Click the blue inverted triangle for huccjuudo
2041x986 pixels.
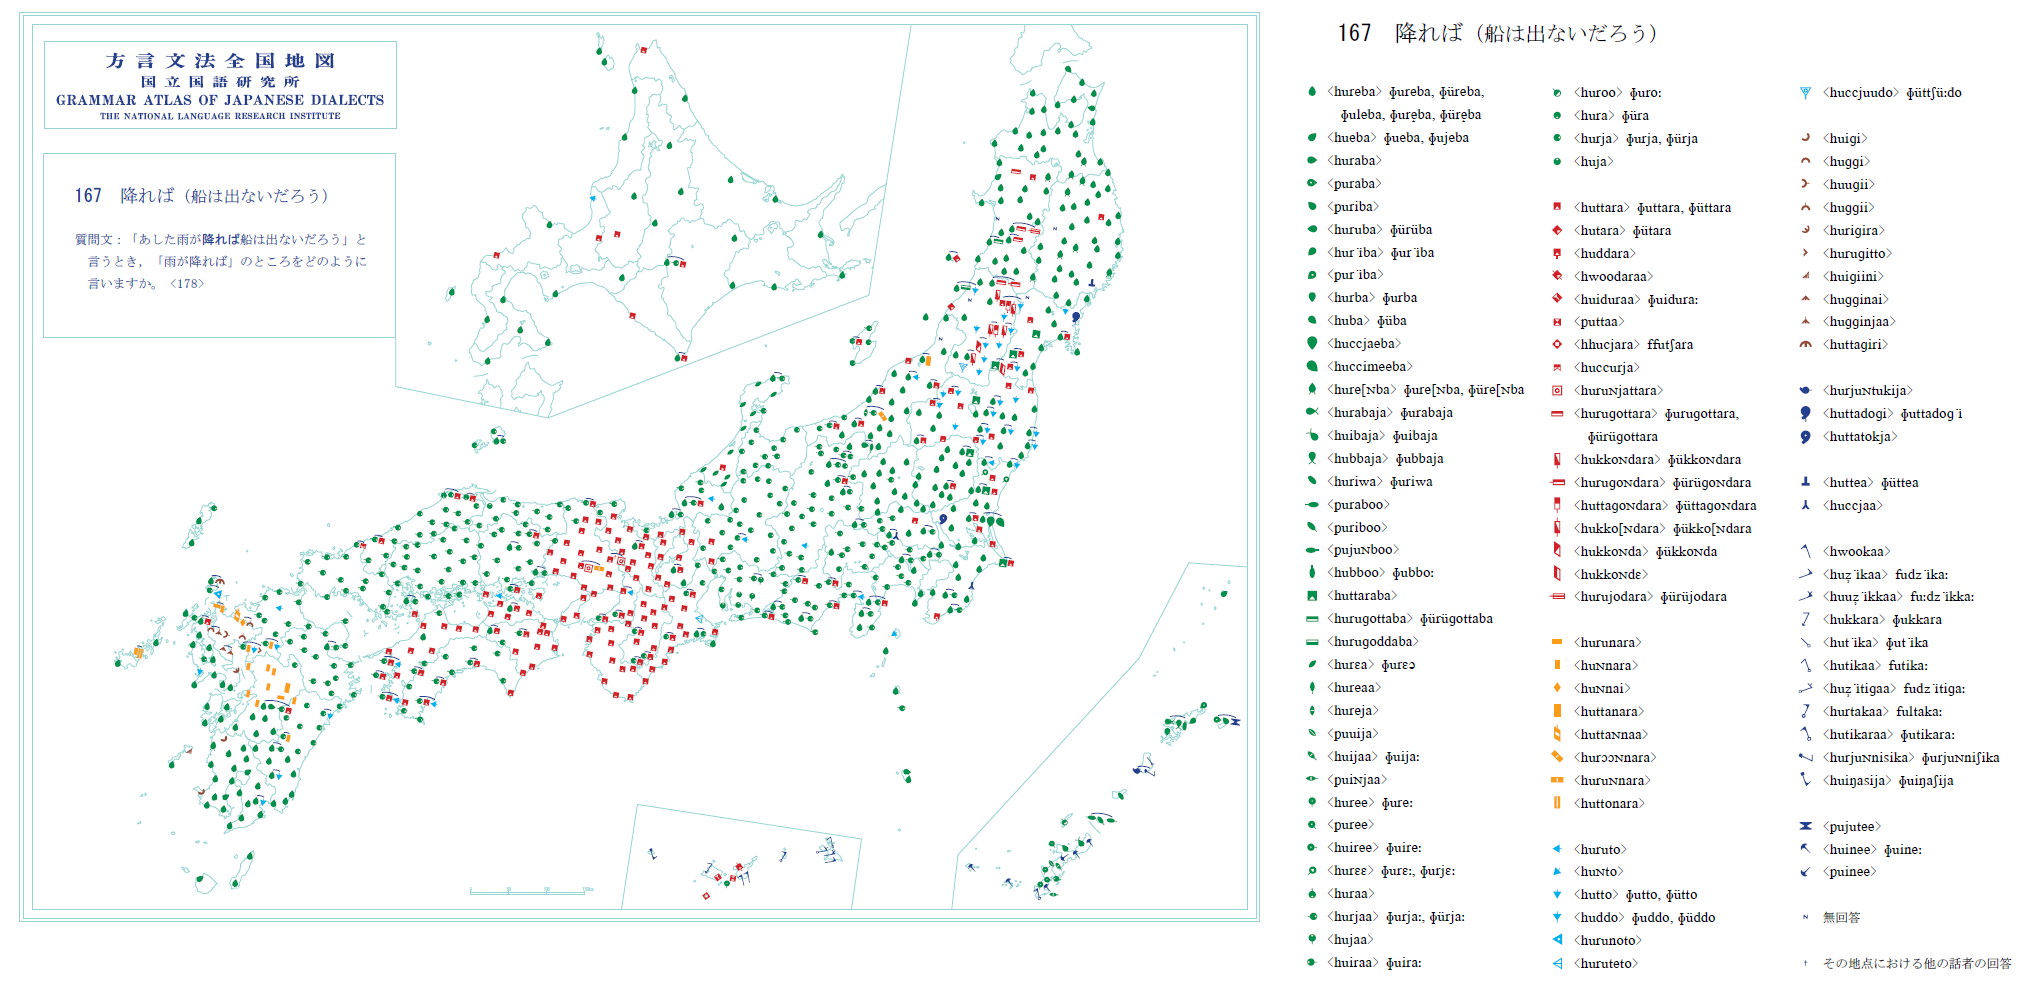tap(1805, 93)
